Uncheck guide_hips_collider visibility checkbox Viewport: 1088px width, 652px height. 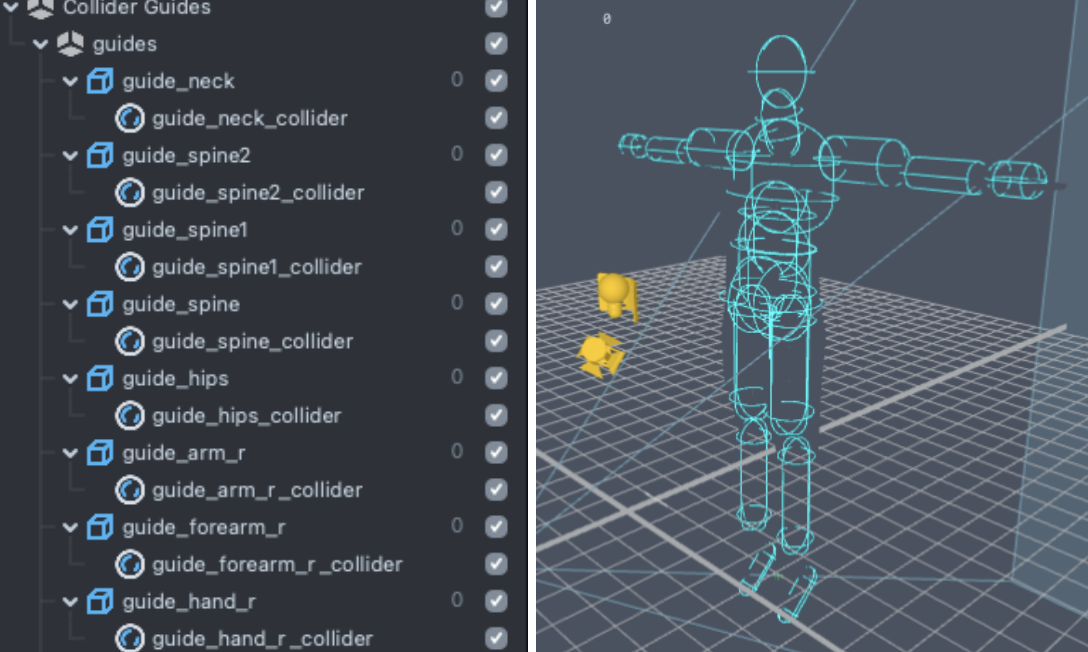(x=496, y=415)
